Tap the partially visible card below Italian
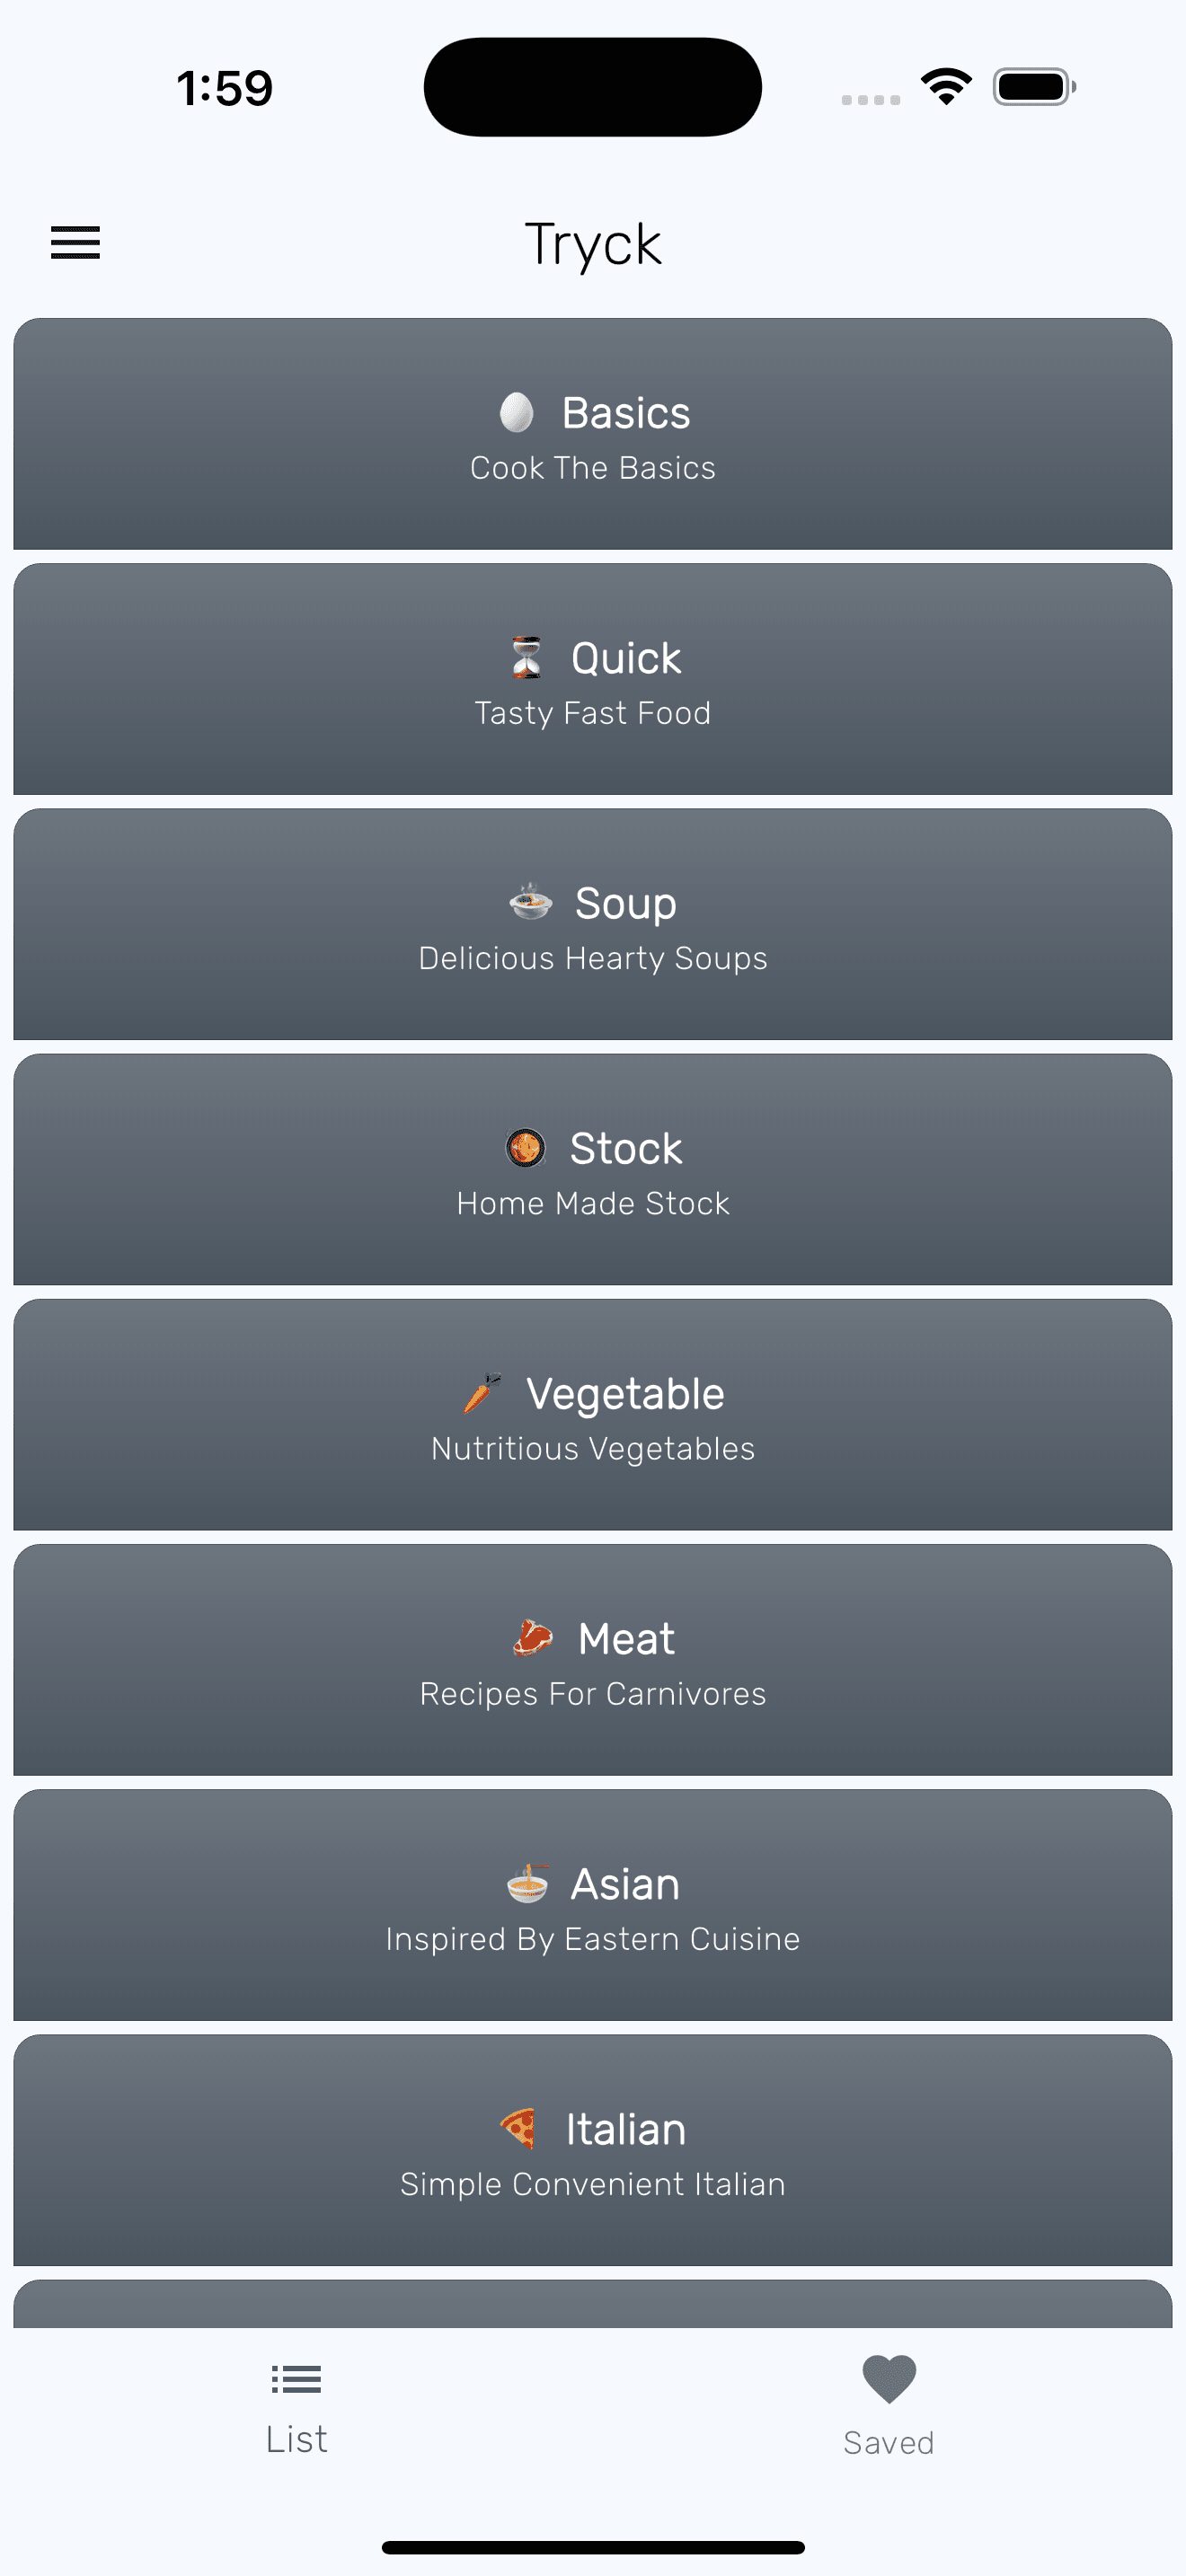Screen dimensions: 1186x2576 point(593,2304)
